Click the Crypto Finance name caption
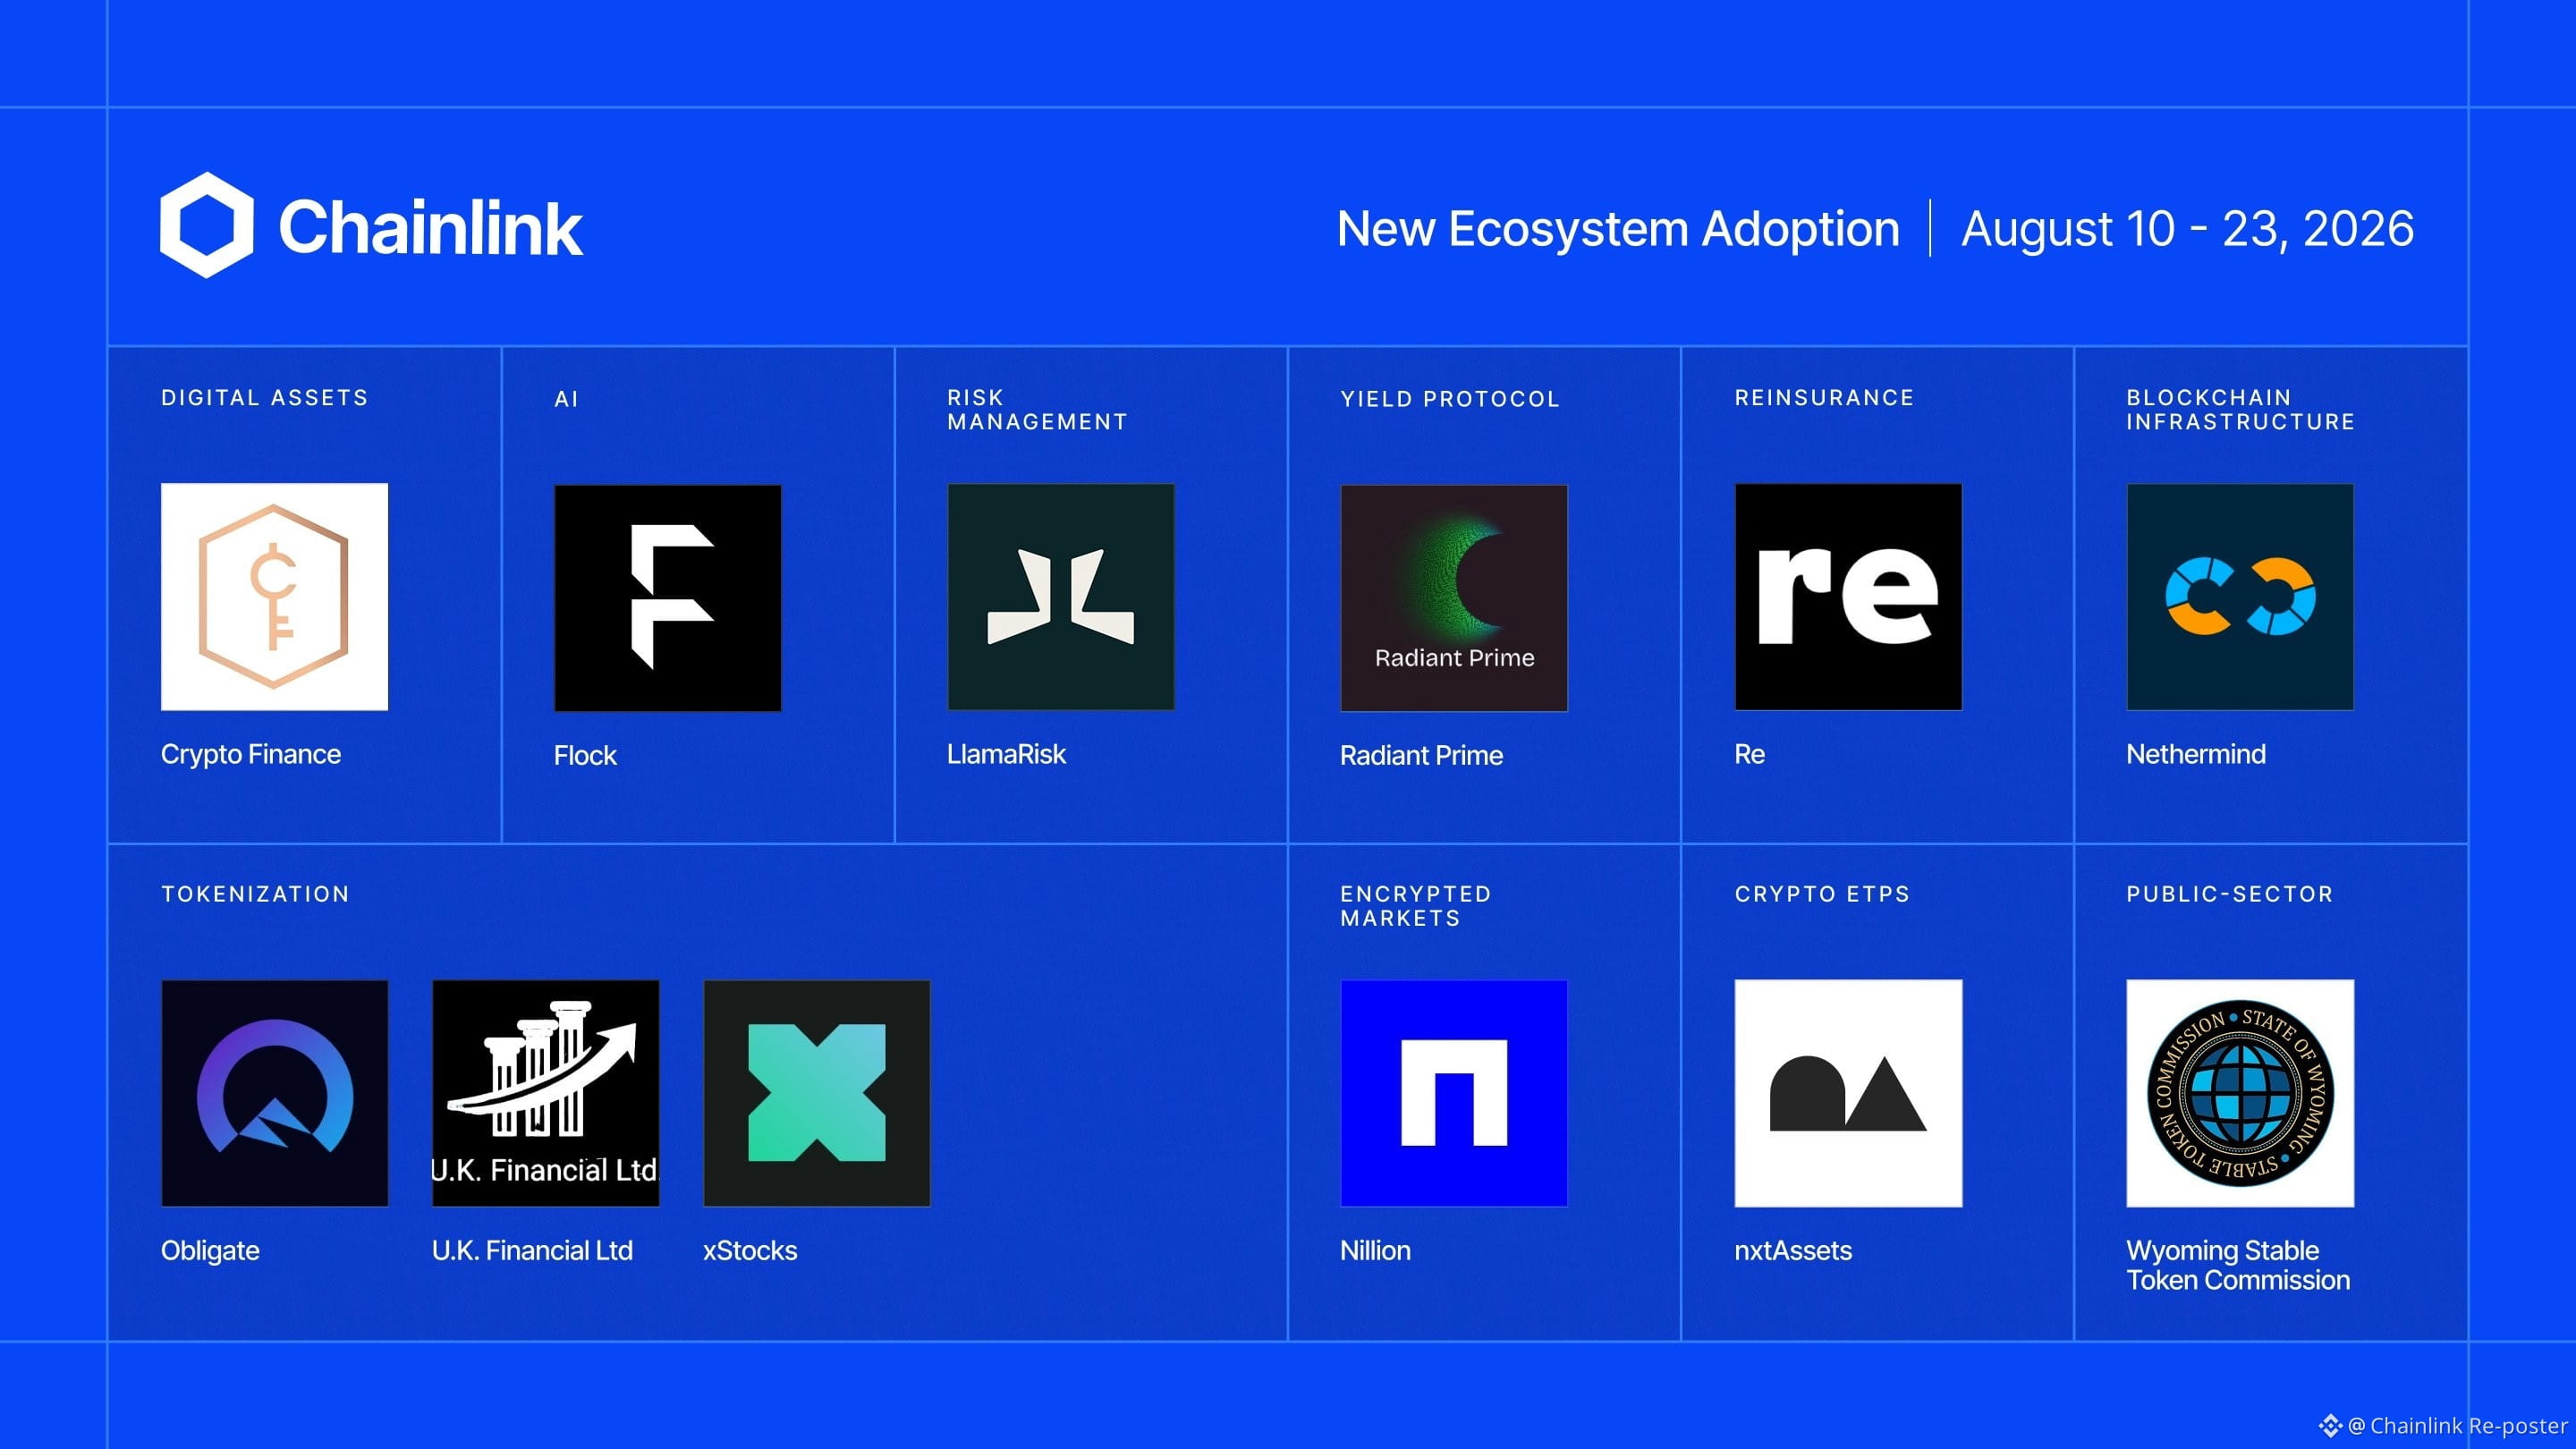This screenshot has width=2576, height=1449. [x=251, y=755]
